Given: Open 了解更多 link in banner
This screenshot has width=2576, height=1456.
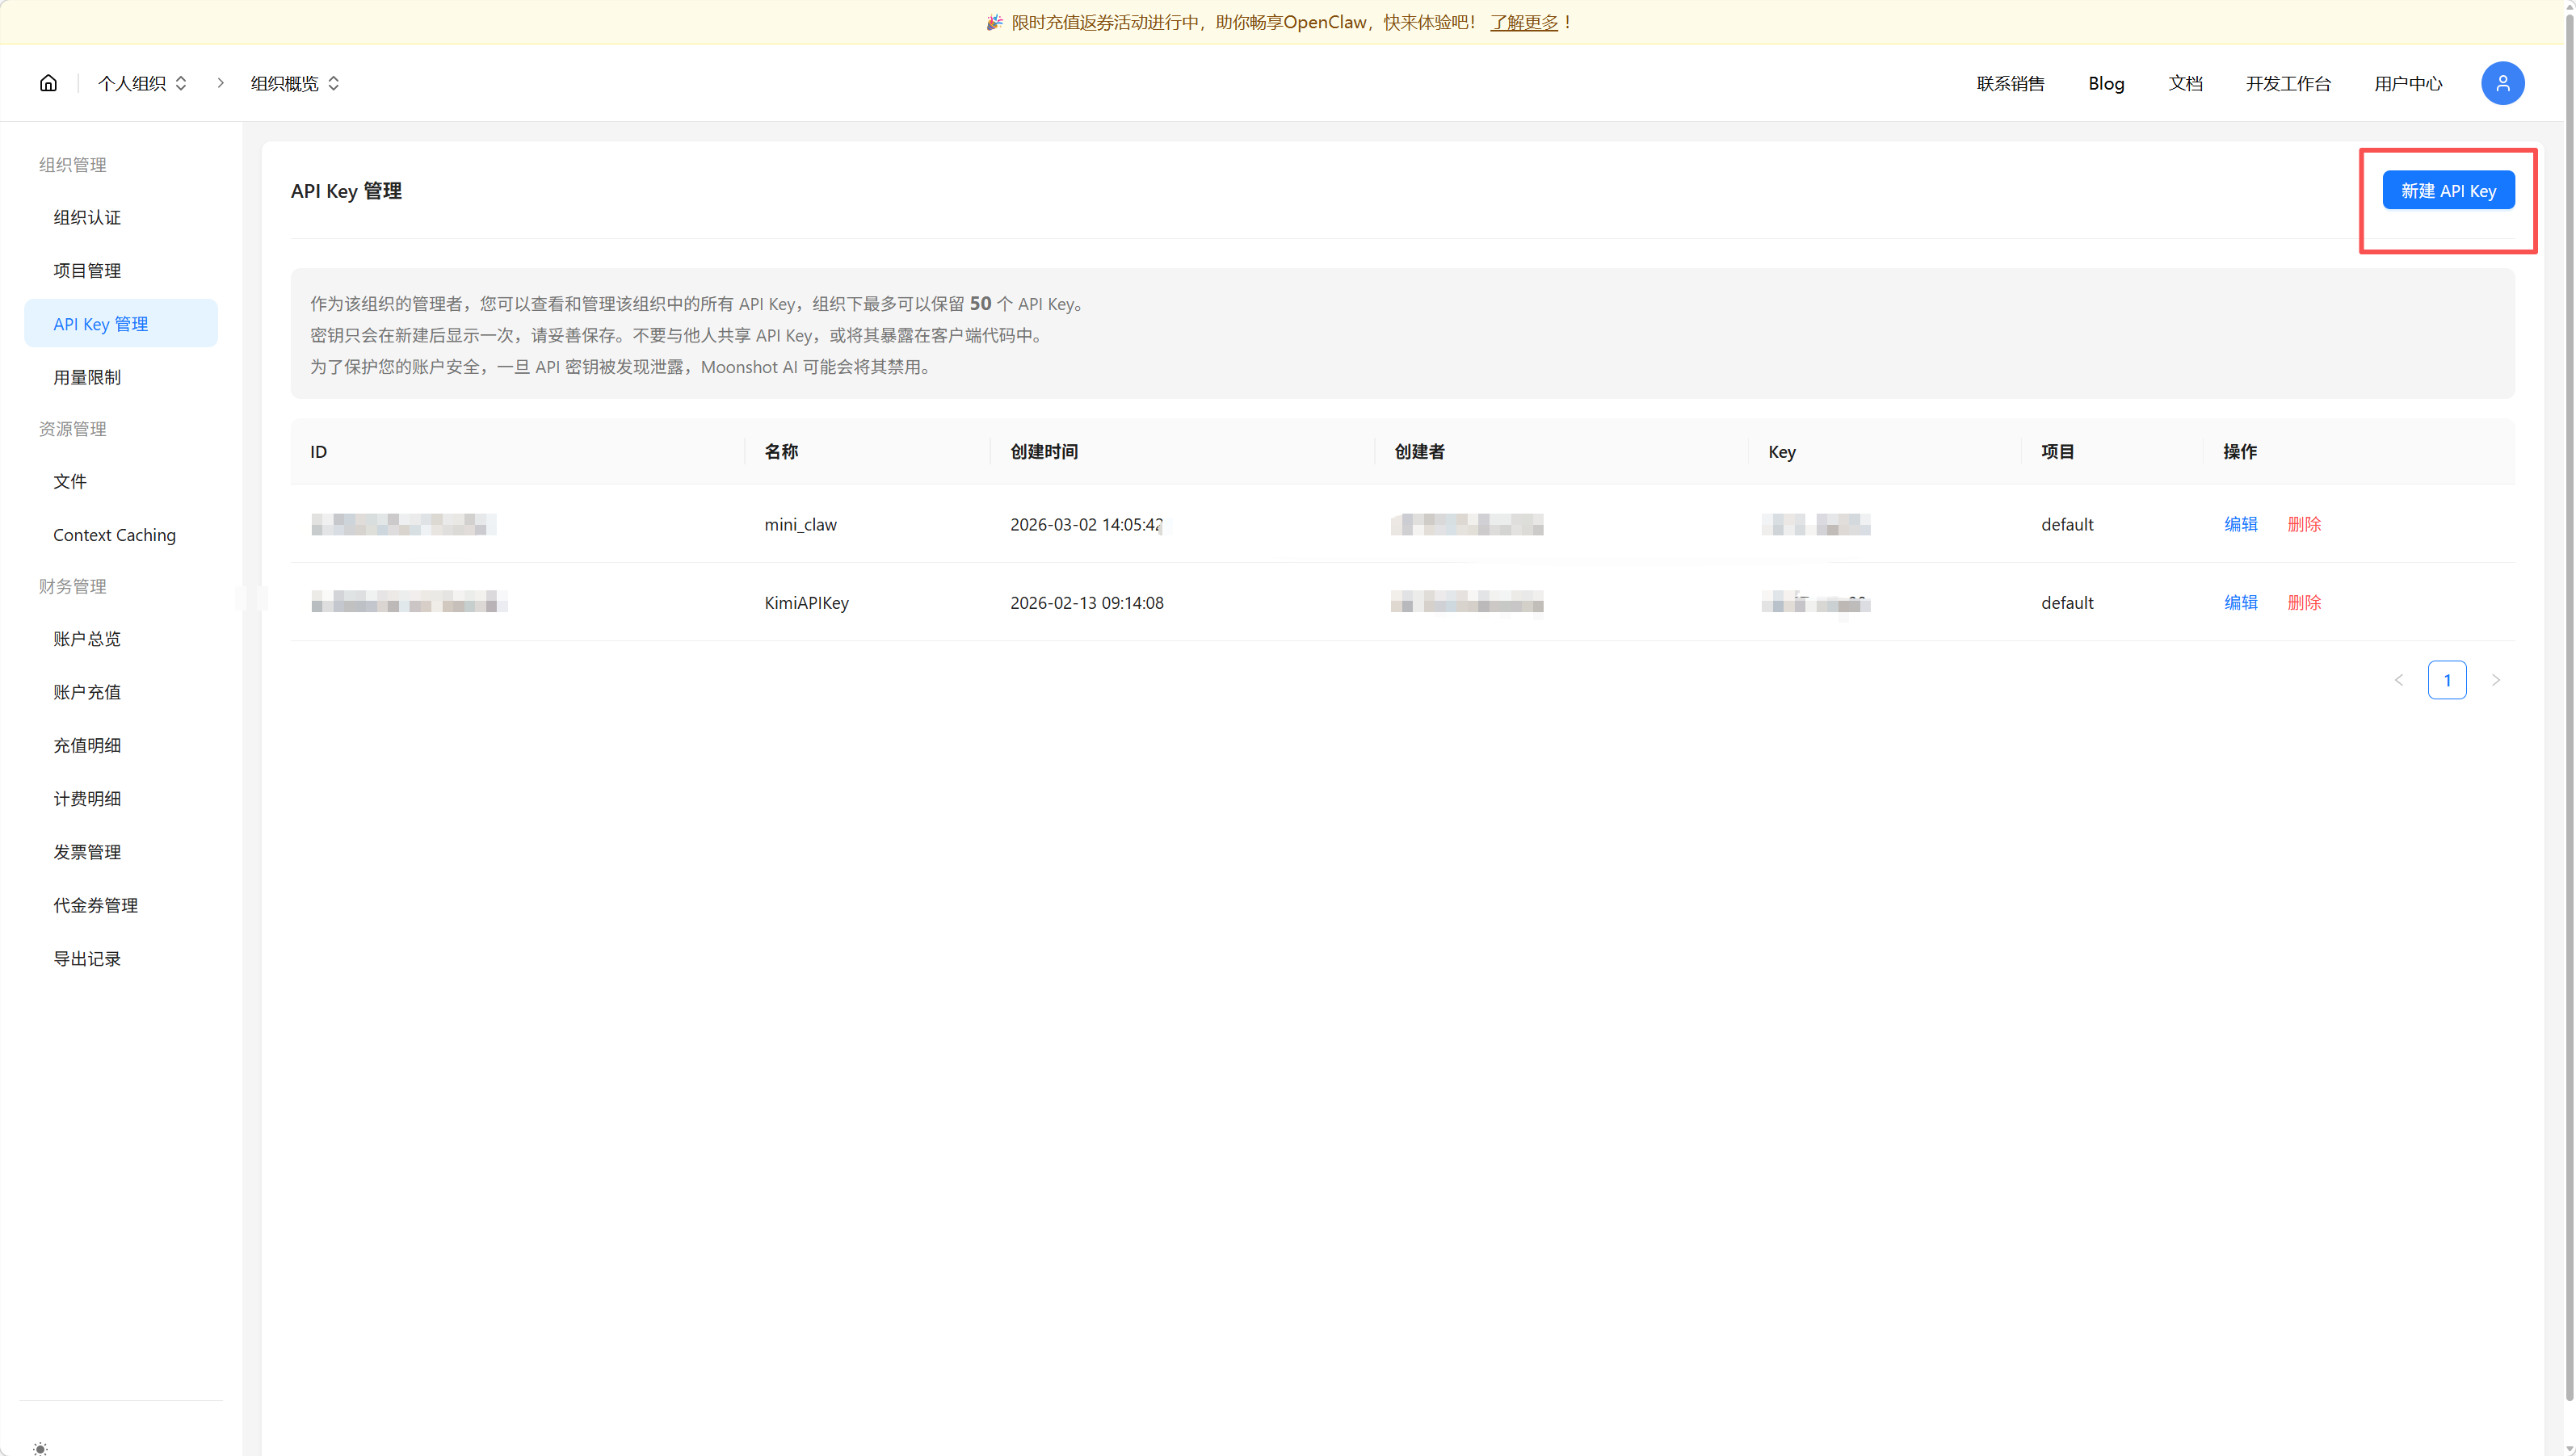Looking at the screenshot, I should (x=1524, y=22).
